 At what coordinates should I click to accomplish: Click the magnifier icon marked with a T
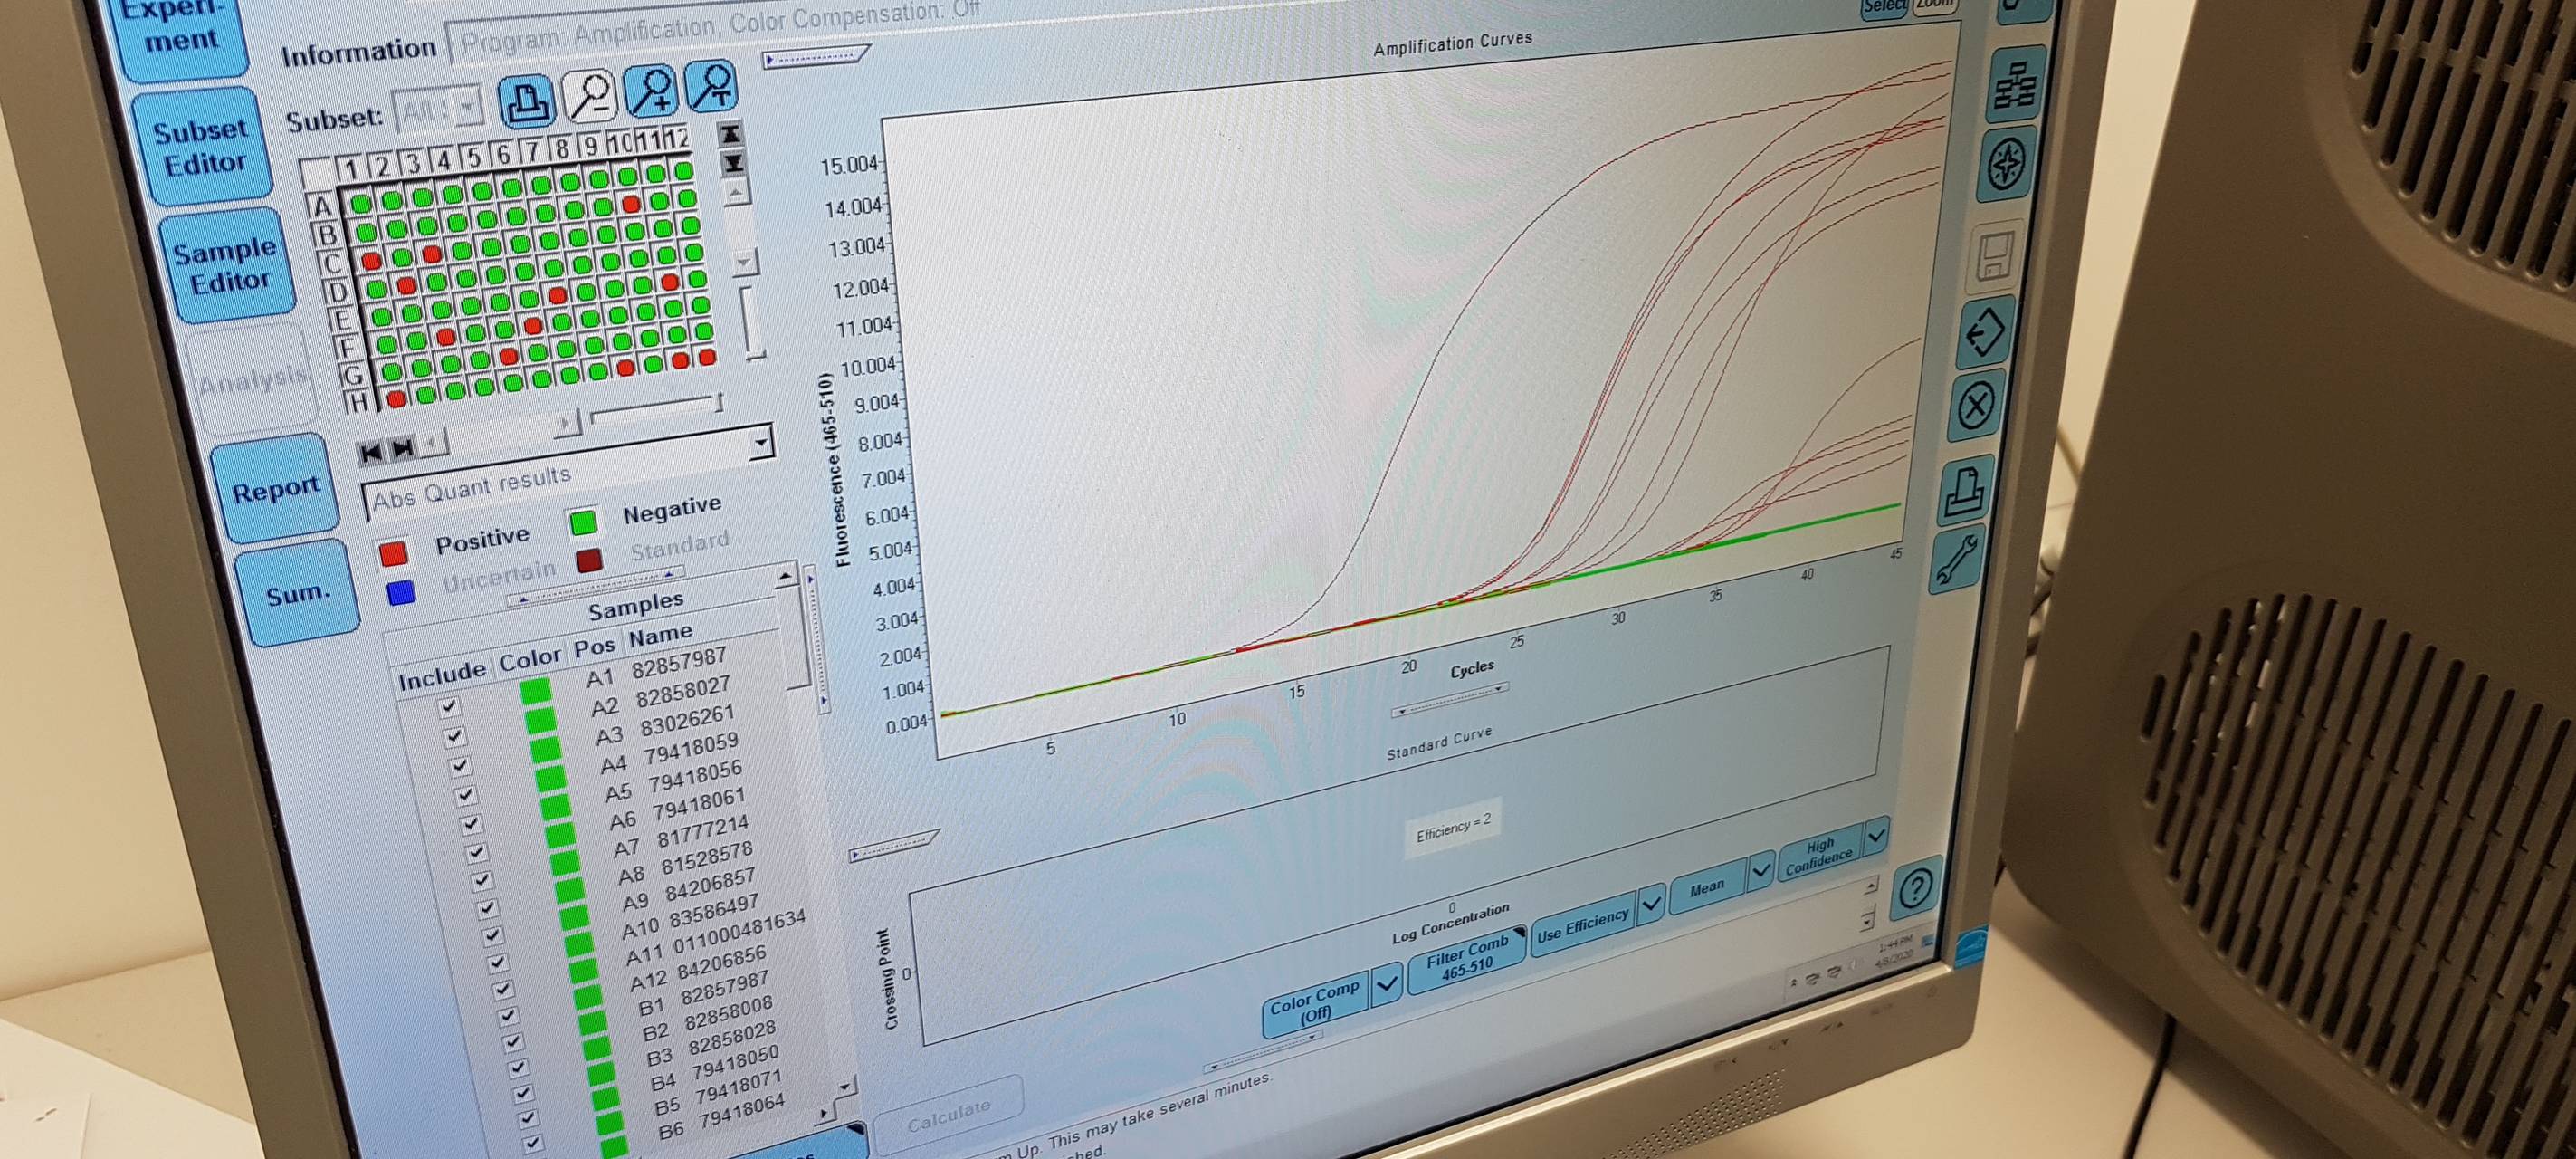[711, 85]
